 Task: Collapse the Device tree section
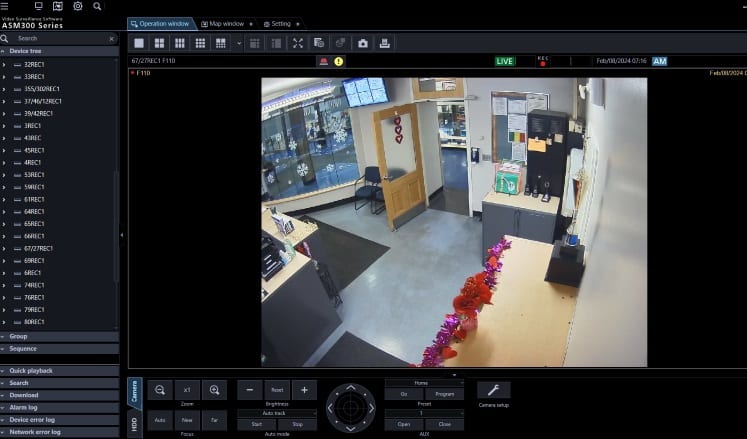[59, 51]
